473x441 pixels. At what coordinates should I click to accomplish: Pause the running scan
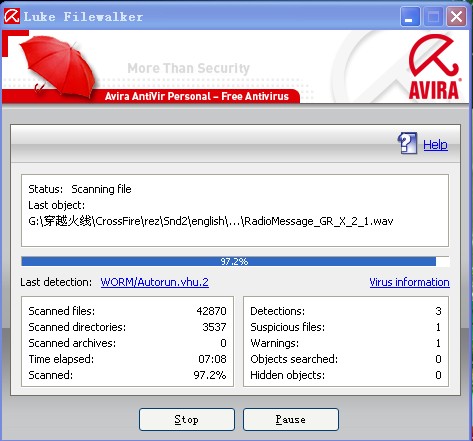pyautogui.click(x=291, y=419)
